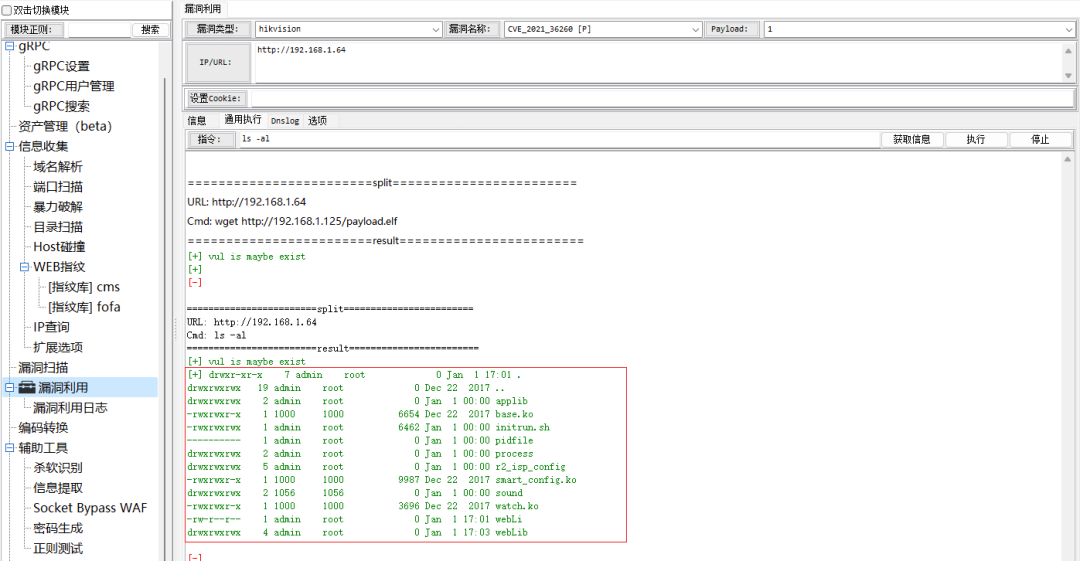Select 域名解析 tree item
1080x561 pixels.
pyautogui.click(x=58, y=167)
